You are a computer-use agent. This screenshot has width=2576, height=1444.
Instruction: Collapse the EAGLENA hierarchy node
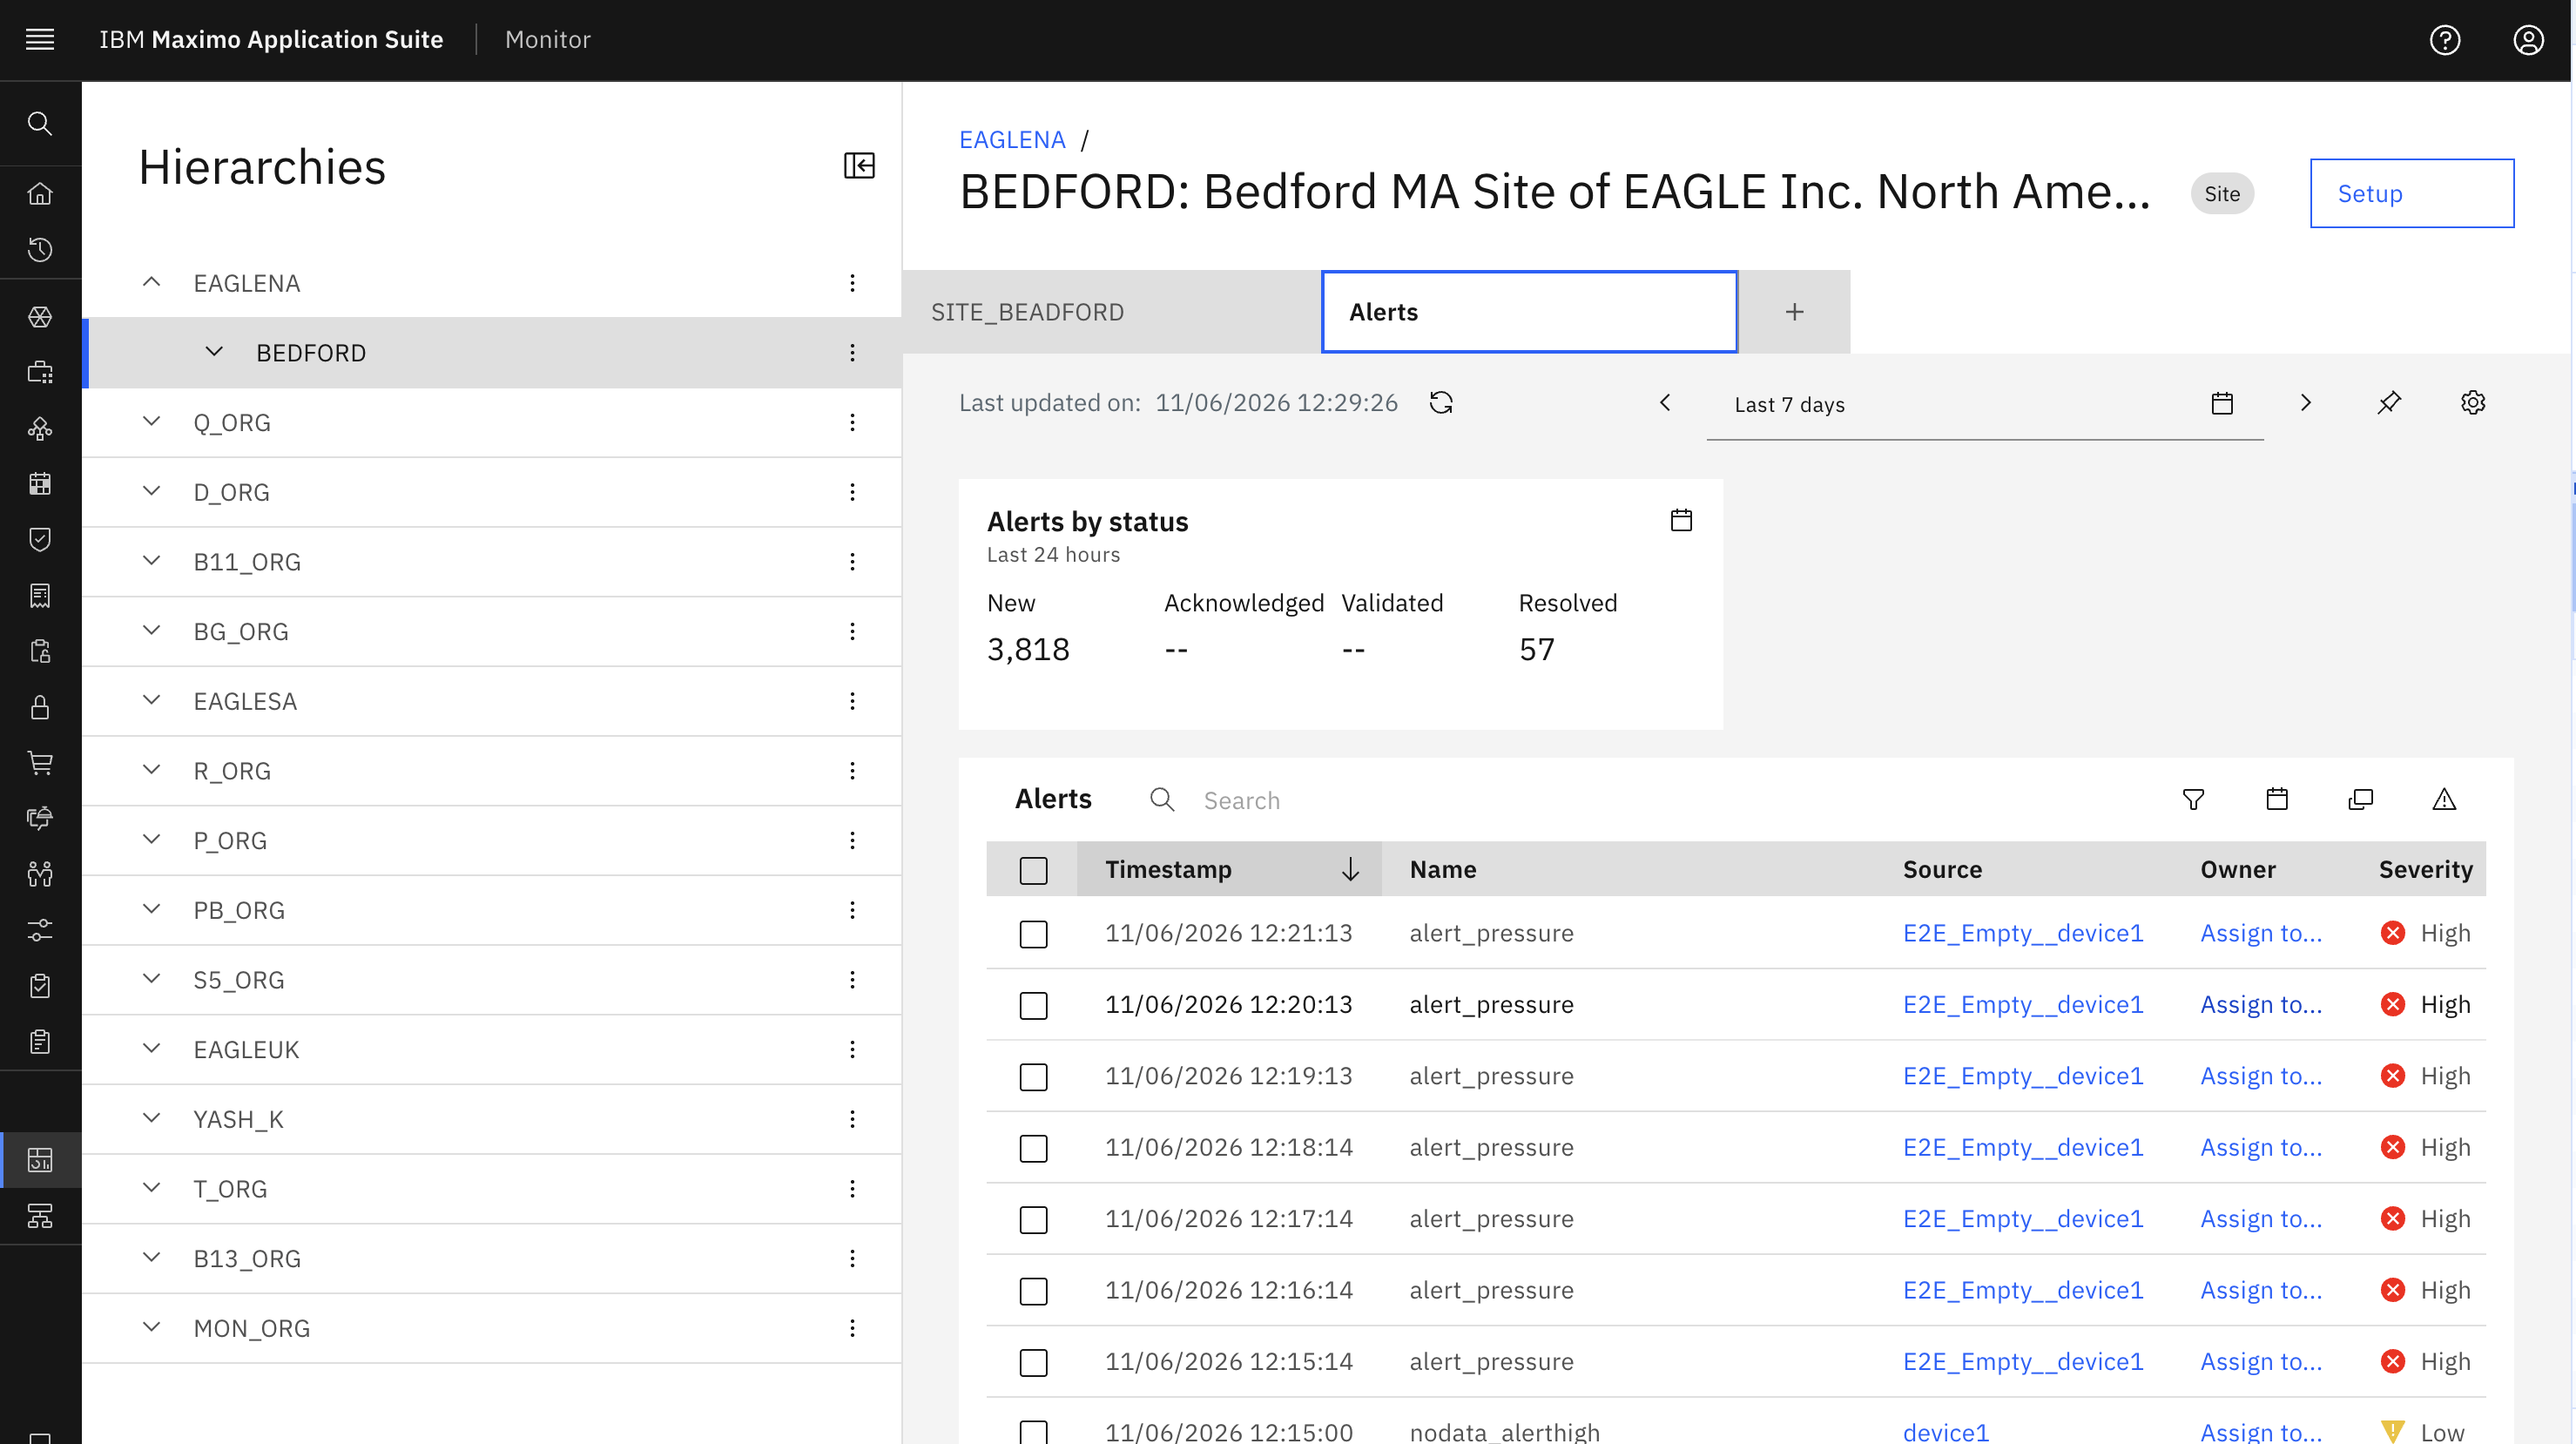pyautogui.click(x=151, y=282)
